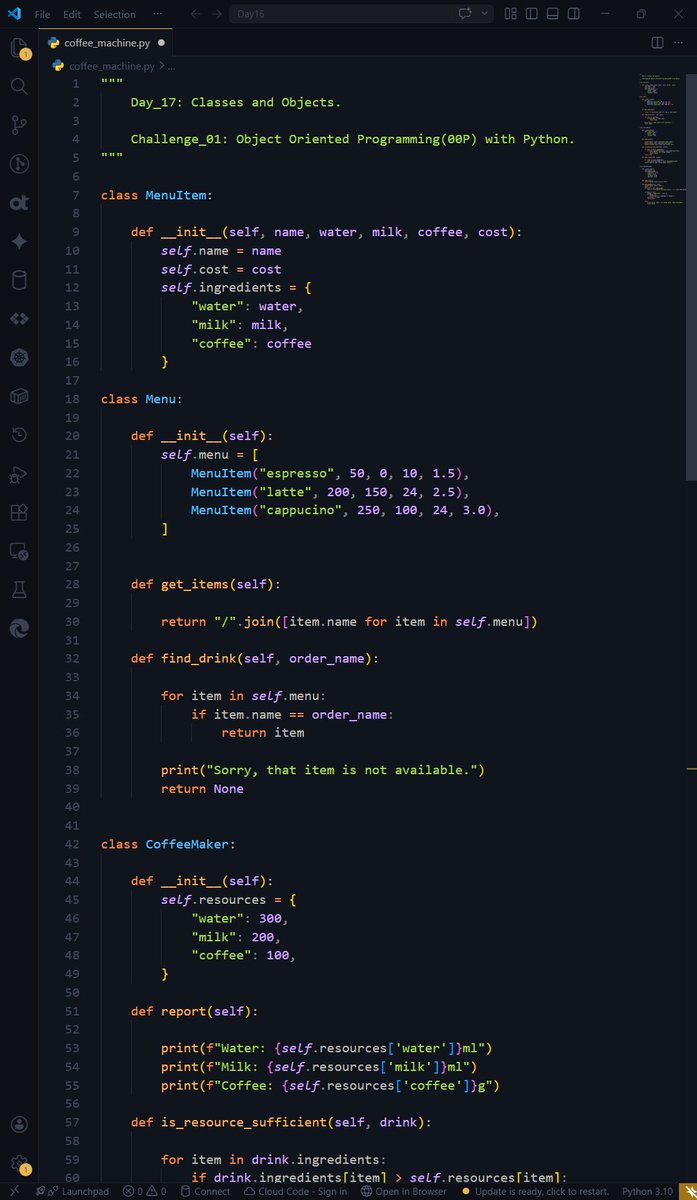Click Connect in the status bar
The image size is (697, 1200).
pos(204,1191)
